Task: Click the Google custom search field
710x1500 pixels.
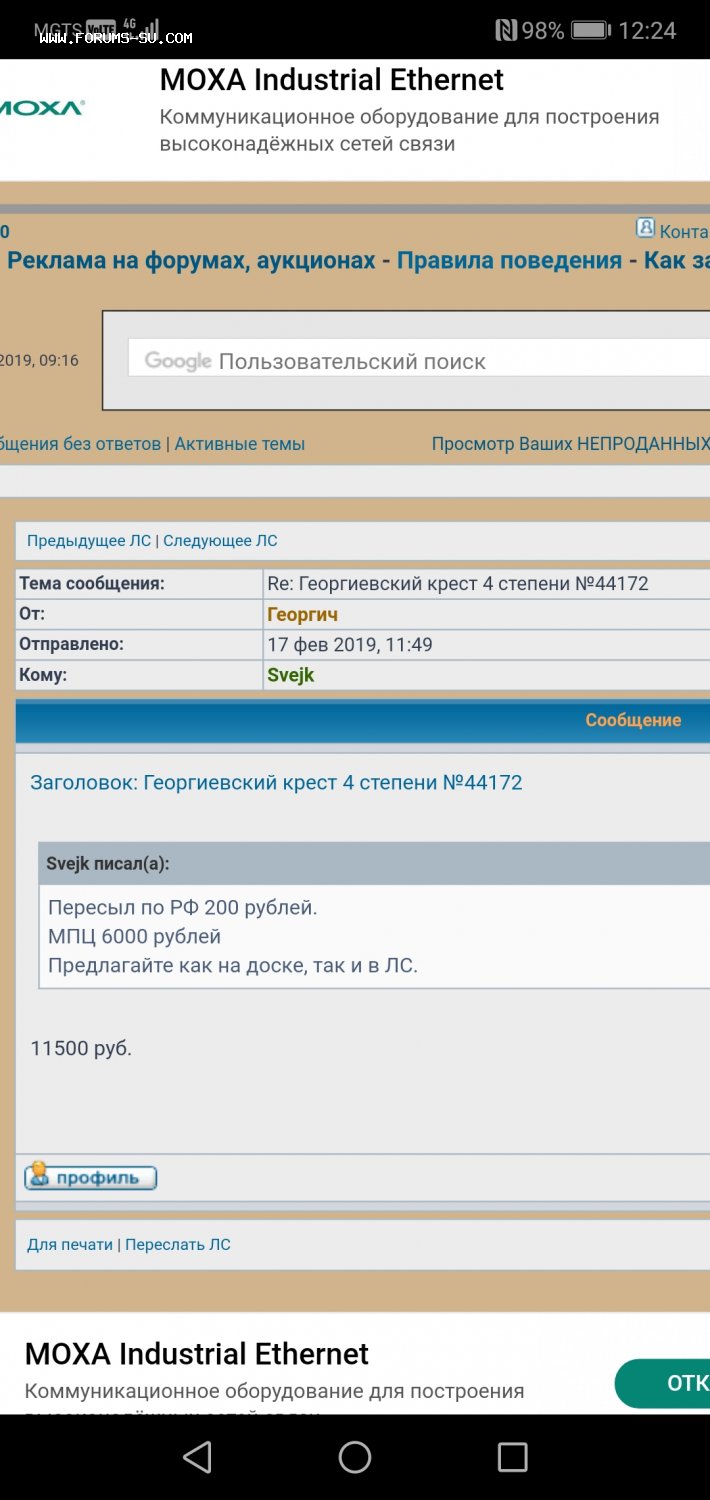Action: tap(420, 361)
